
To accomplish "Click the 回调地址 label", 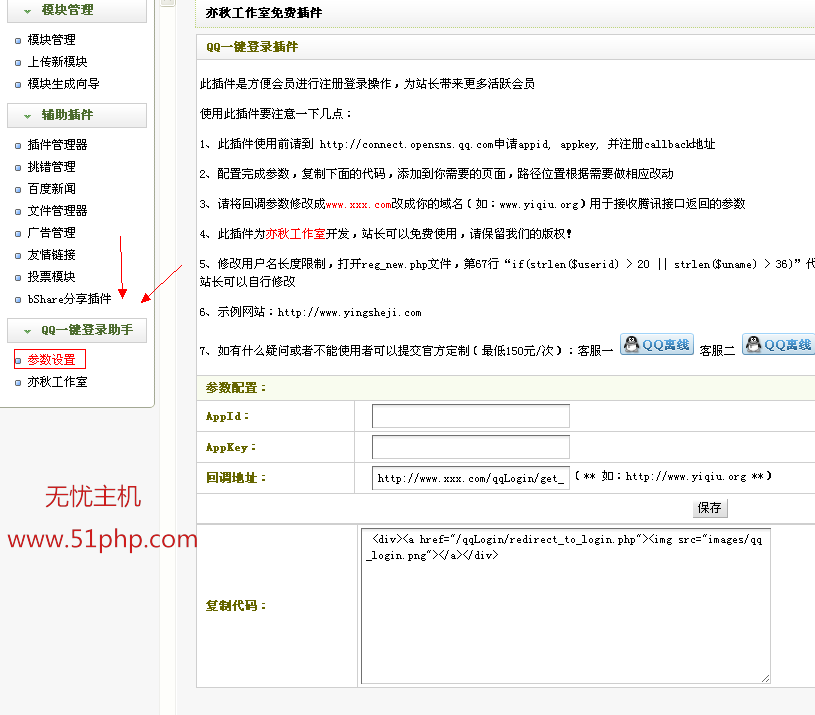I will click(x=235, y=478).
